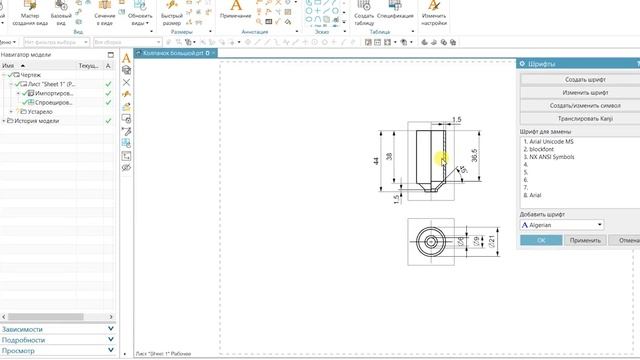640x360 pixels.
Task: Expand the Таблица ribbon group options
Action: coord(413,31)
